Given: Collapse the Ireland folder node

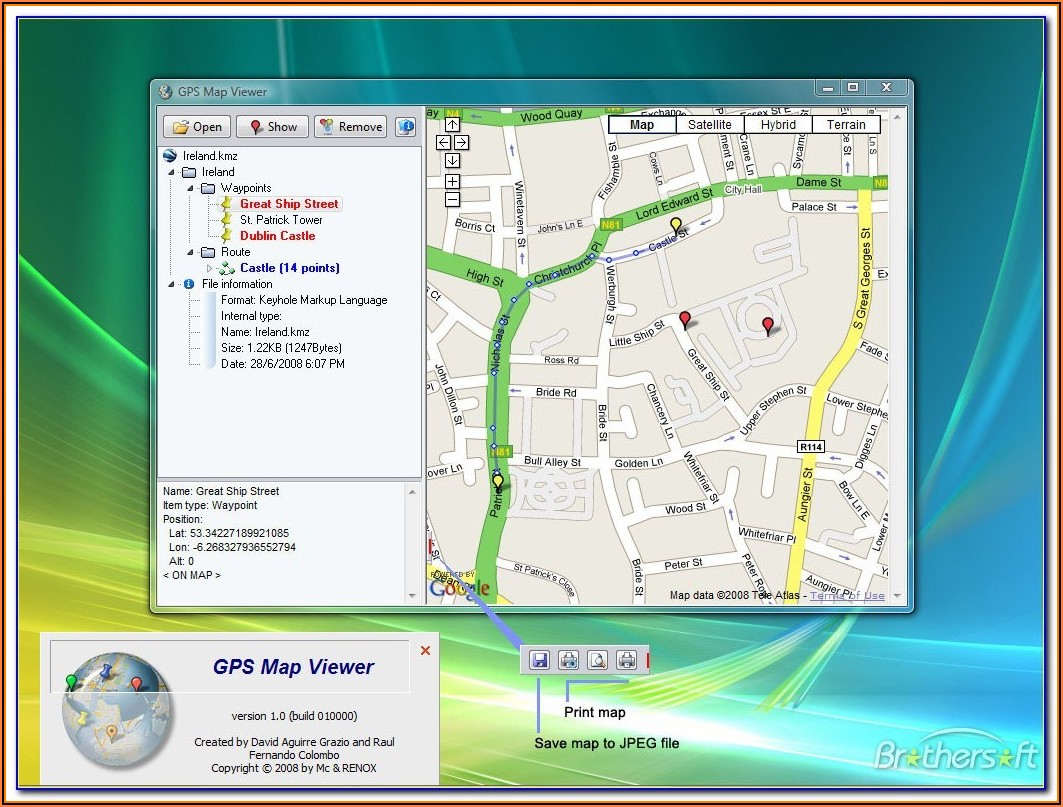Looking at the screenshot, I should click(x=172, y=172).
